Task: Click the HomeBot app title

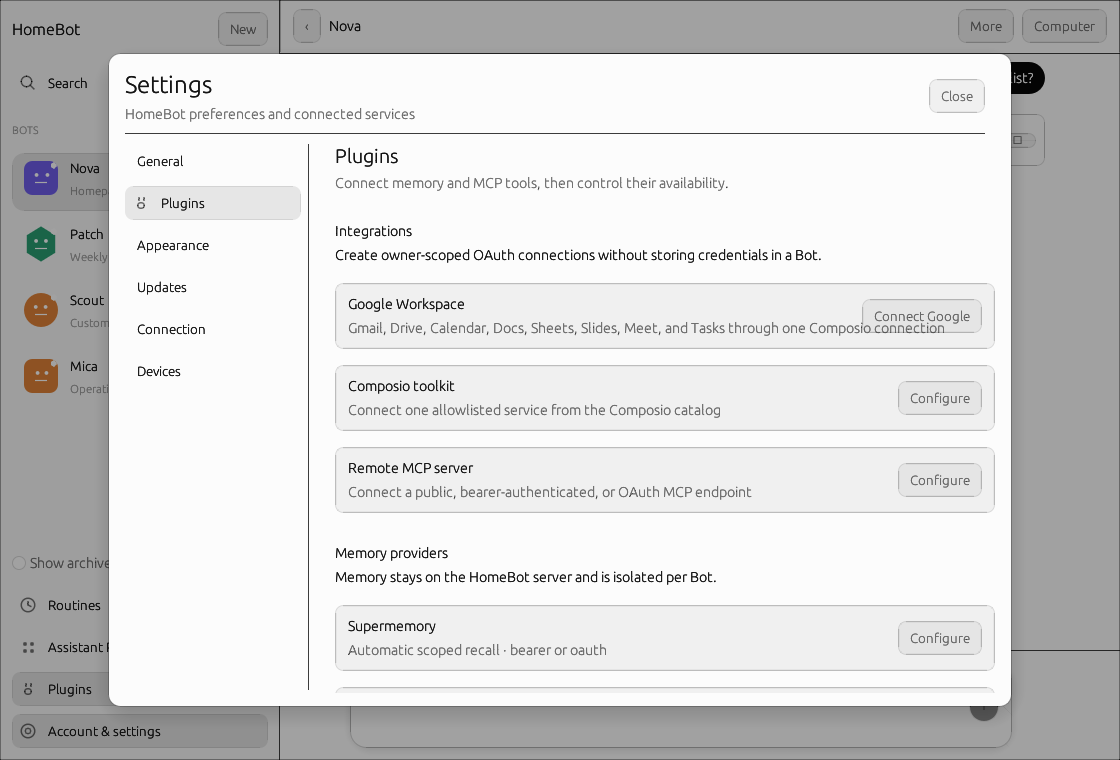Action: [x=46, y=29]
